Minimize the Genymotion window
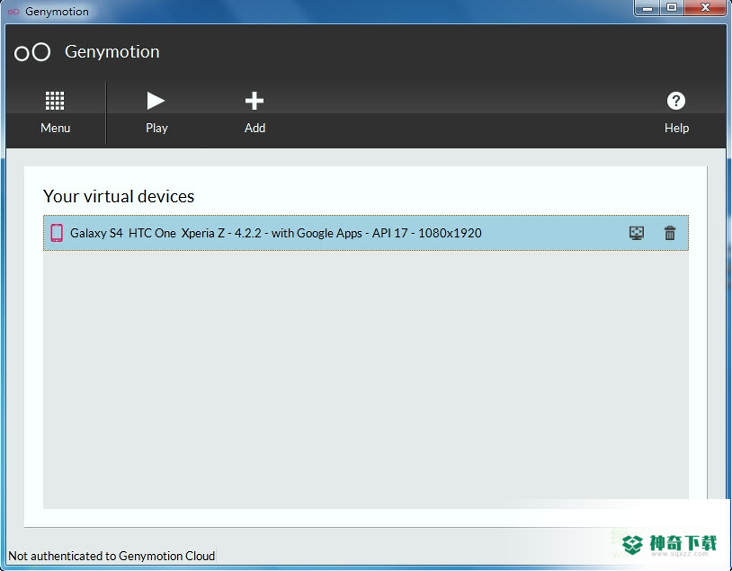Screen dimensions: 732x571 [x=647, y=8]
